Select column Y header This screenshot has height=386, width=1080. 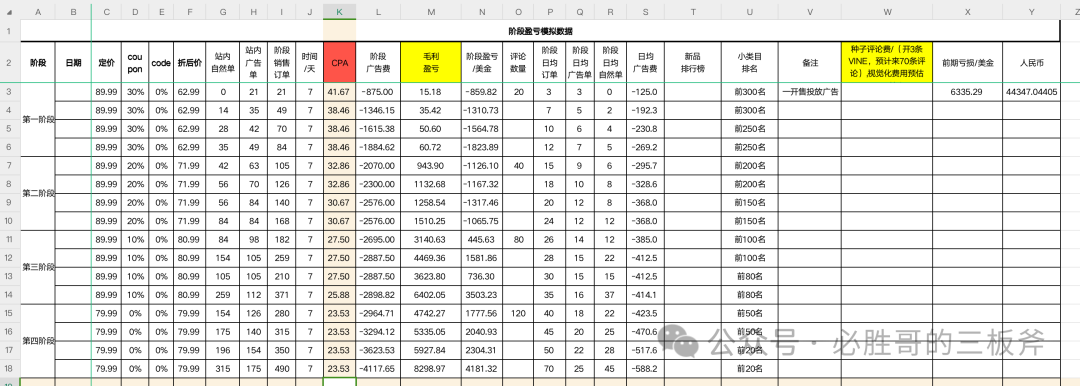1031,12
